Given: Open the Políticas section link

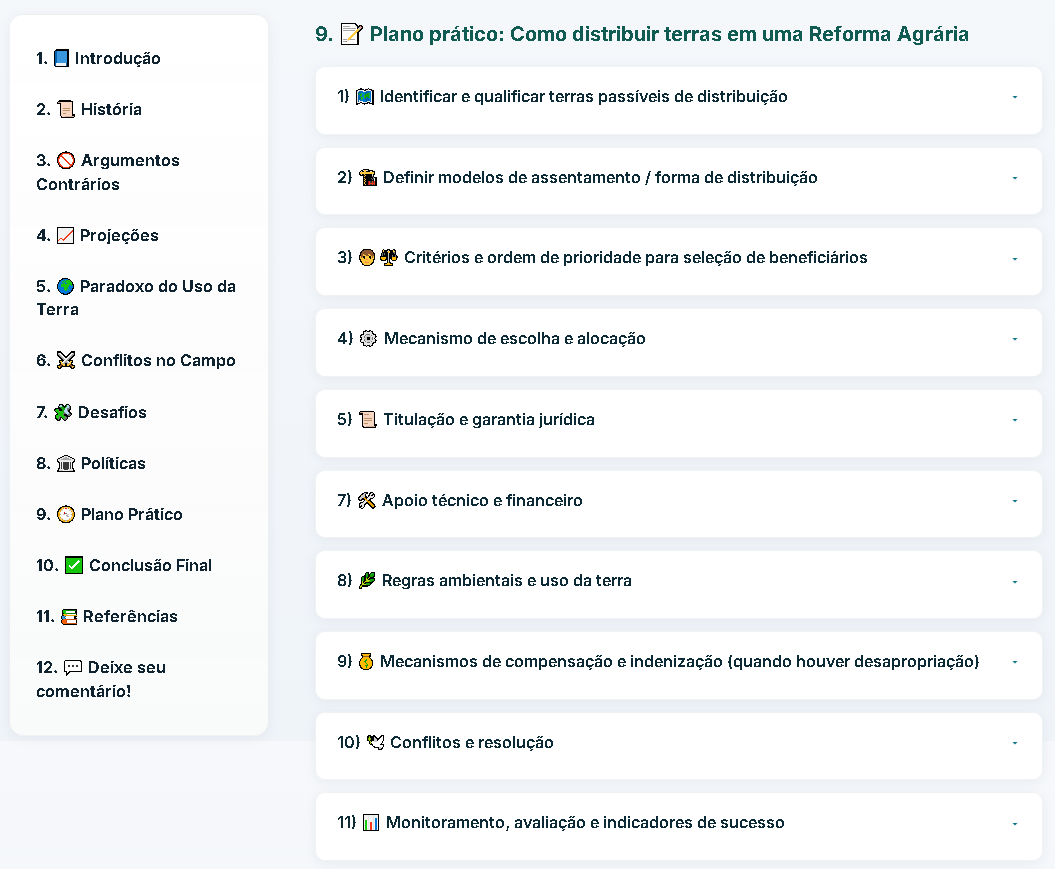Looking at the screenshot, I should click(91, 463).
